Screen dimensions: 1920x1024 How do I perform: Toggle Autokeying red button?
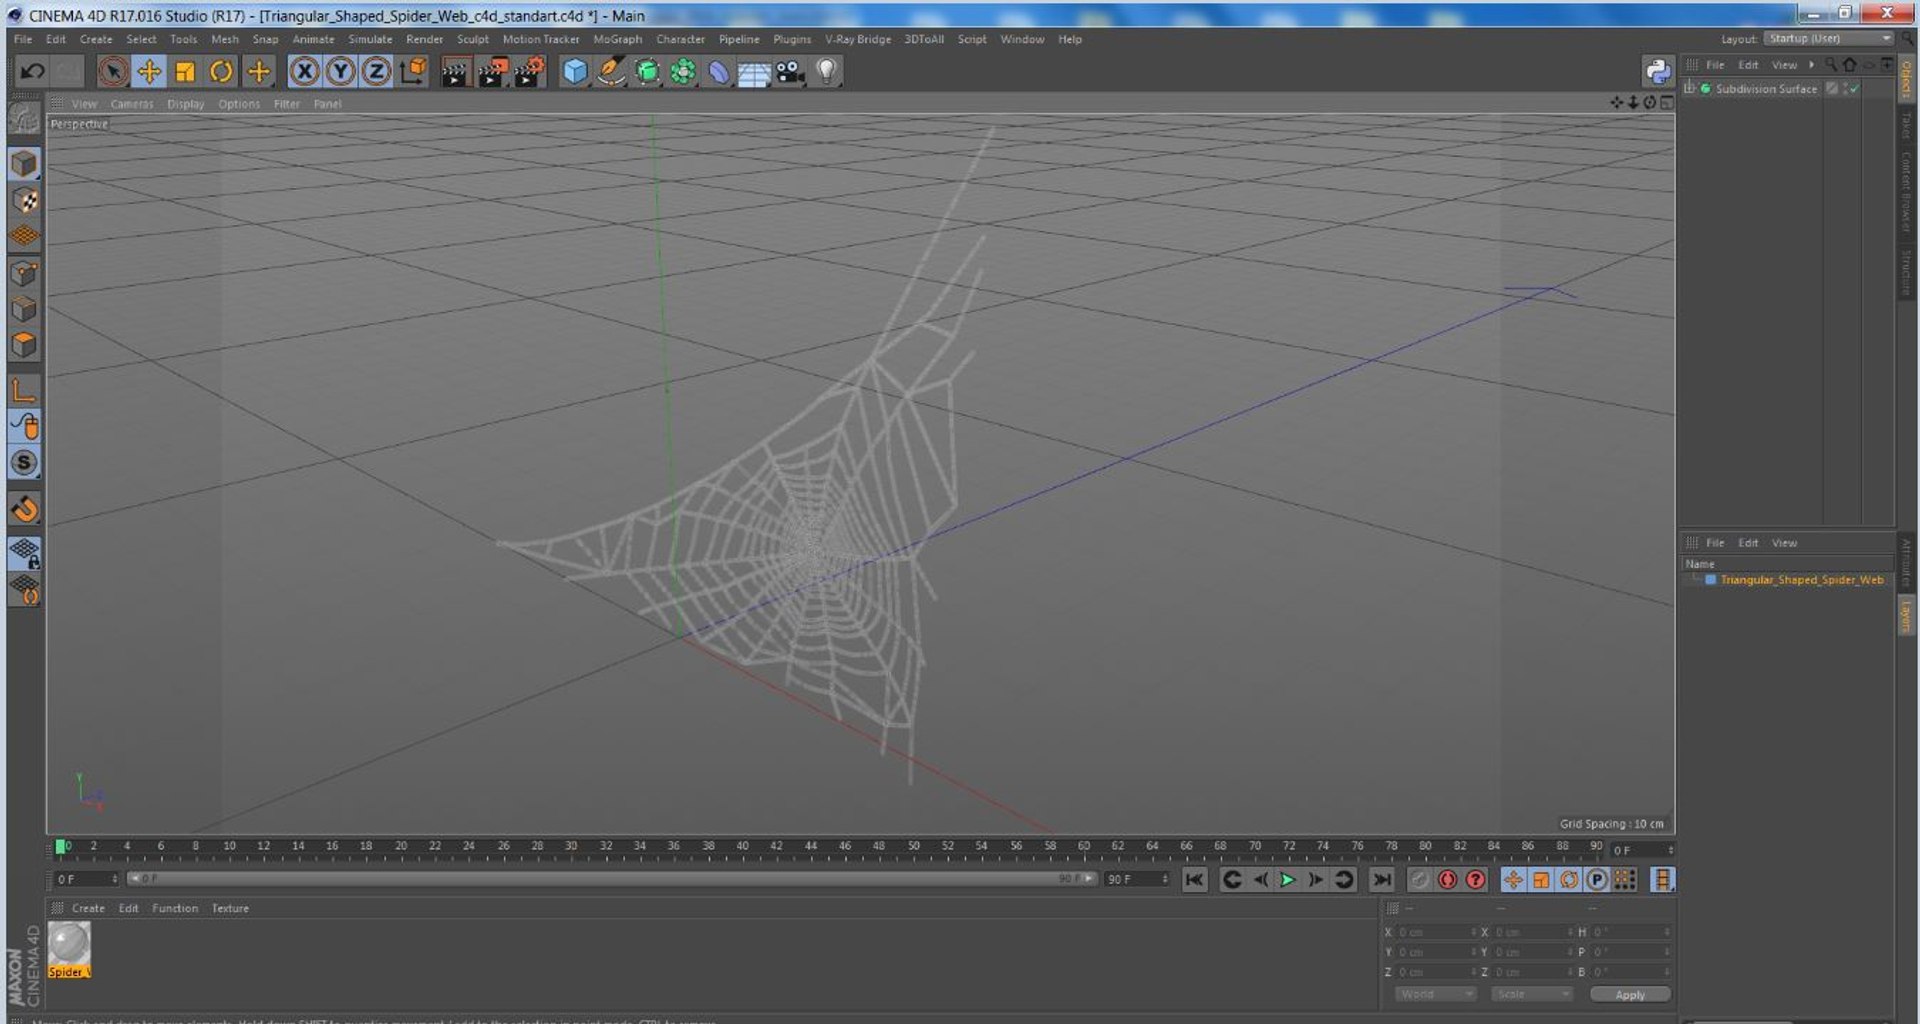[1447, 880]
